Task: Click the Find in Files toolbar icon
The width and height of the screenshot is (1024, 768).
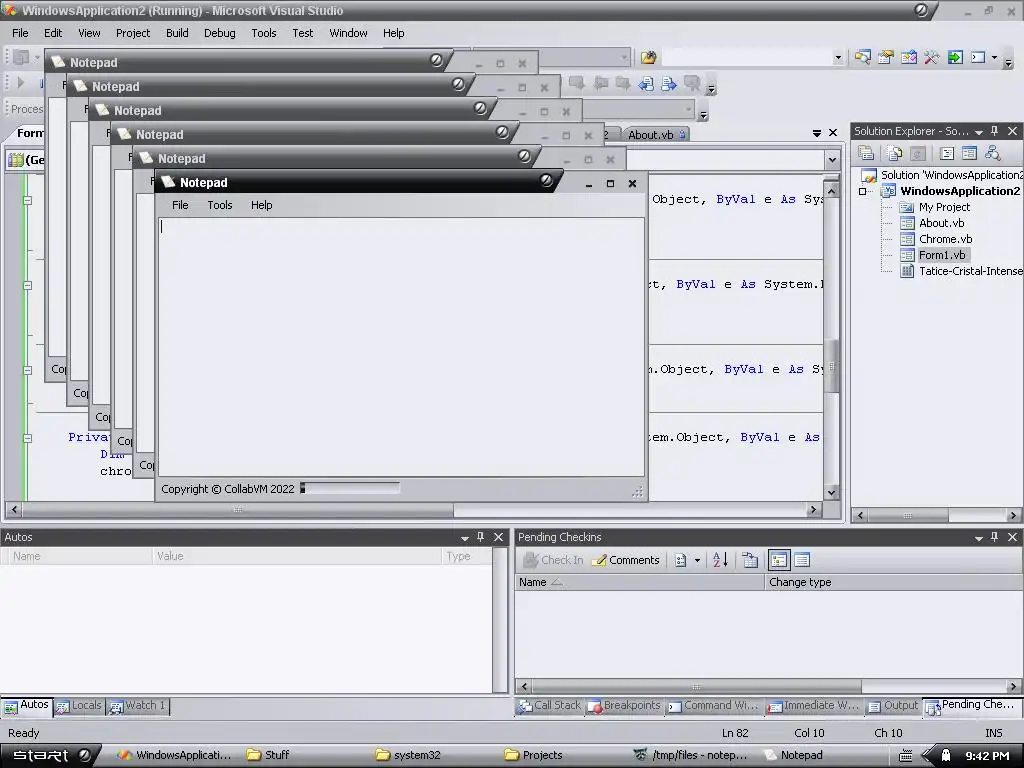Action: 648,57
